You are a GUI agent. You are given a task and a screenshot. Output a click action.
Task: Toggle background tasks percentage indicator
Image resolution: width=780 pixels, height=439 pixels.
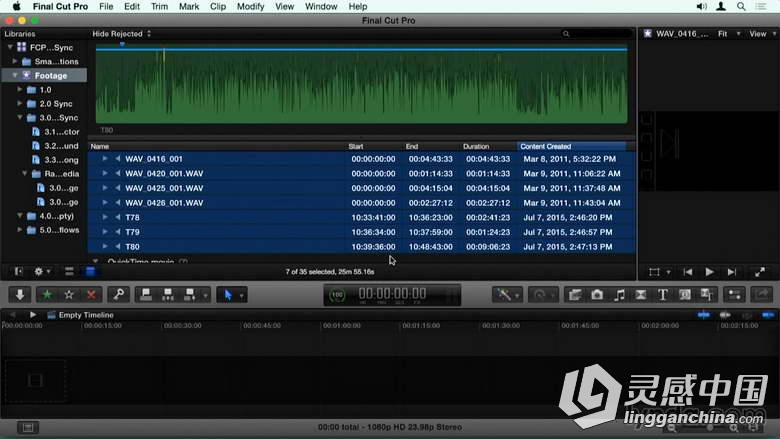[x=337, y=295]
